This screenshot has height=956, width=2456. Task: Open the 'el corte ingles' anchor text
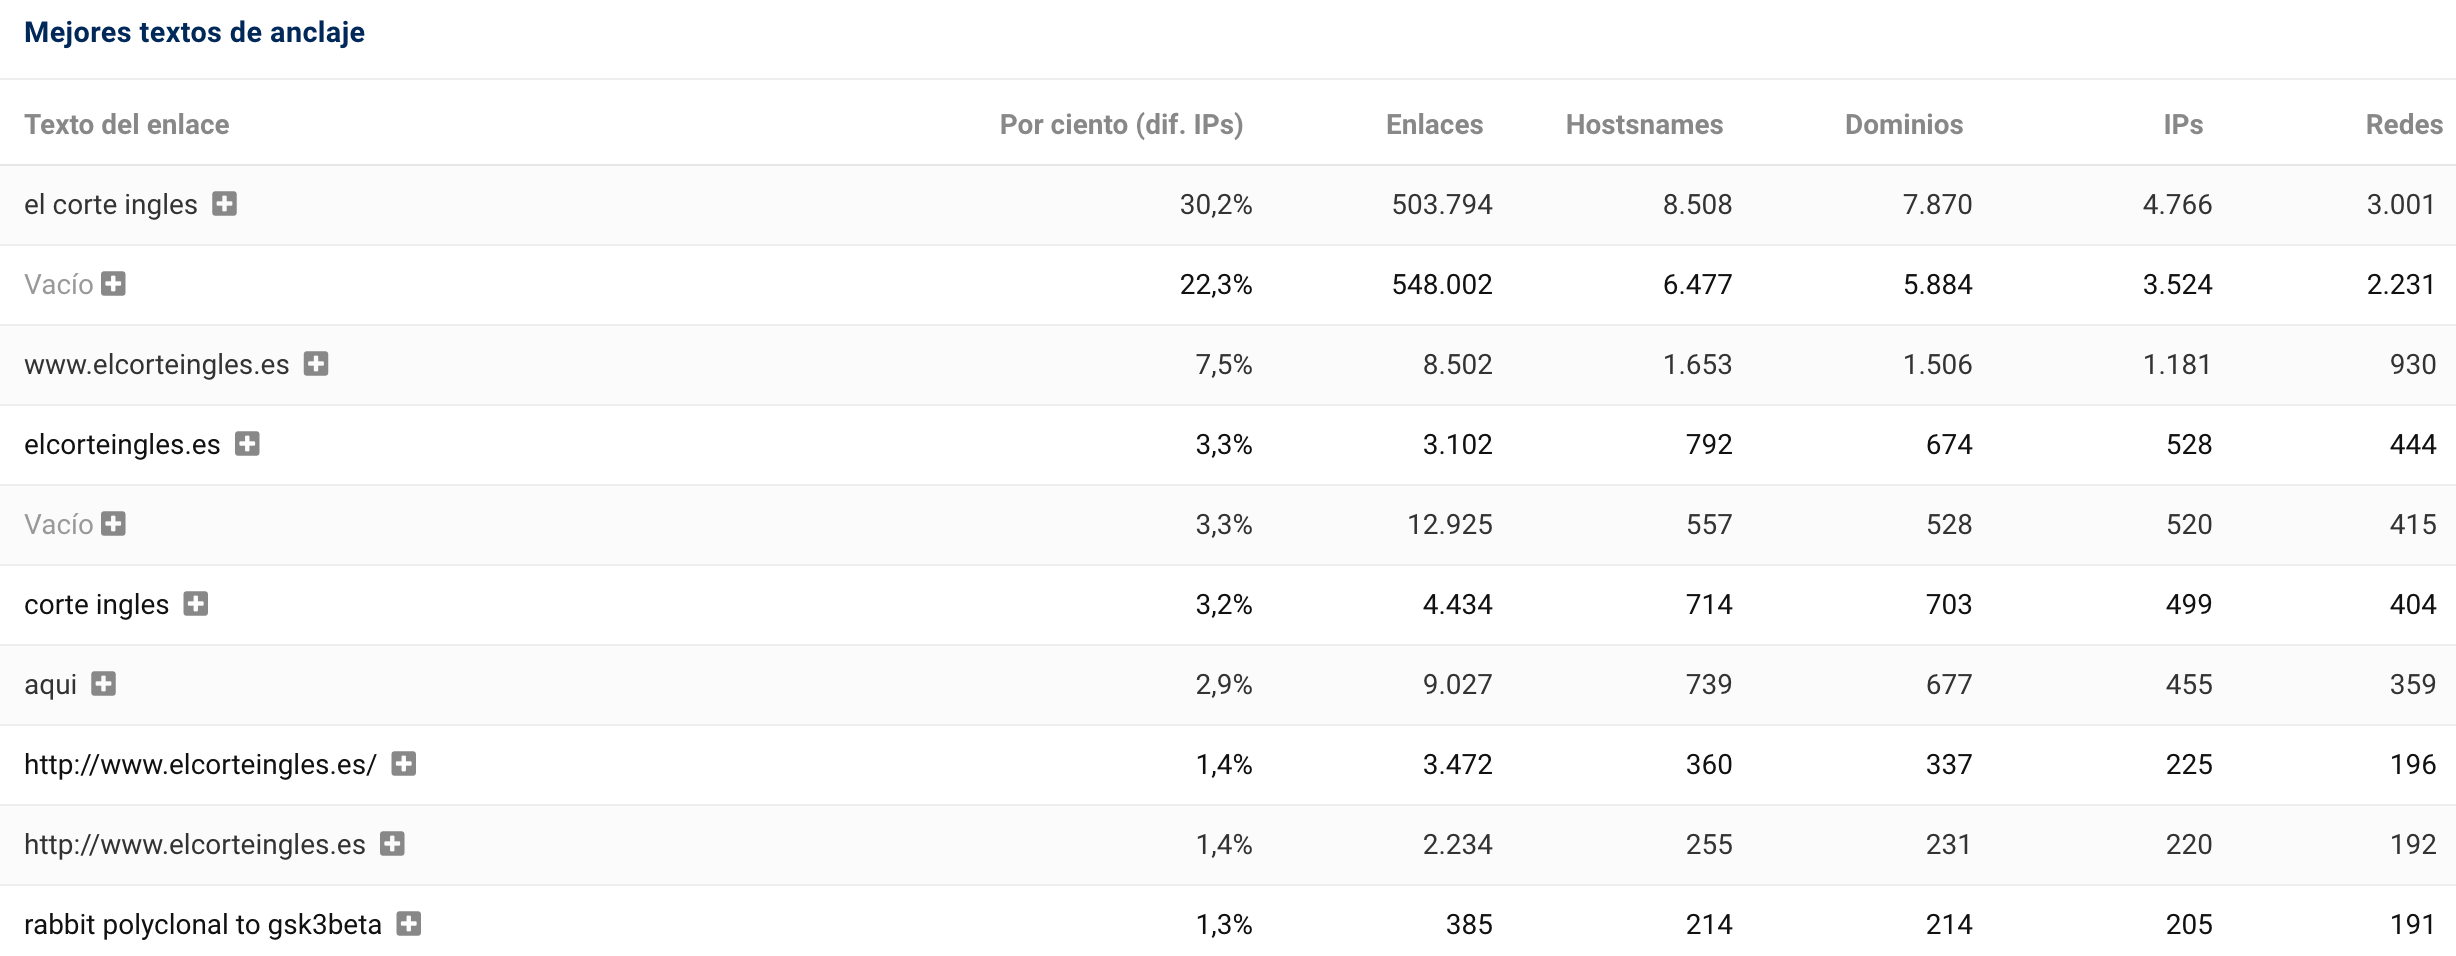click(x=111, y=205)
